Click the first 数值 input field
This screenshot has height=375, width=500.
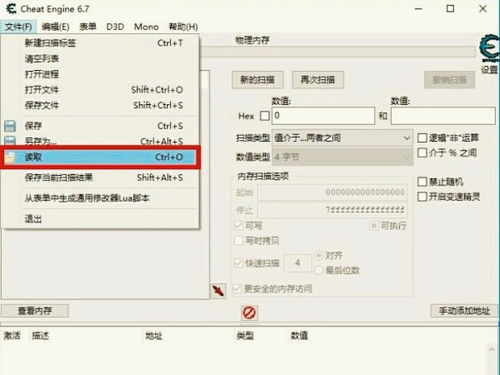pyautogui.click(x=323, y=116)
